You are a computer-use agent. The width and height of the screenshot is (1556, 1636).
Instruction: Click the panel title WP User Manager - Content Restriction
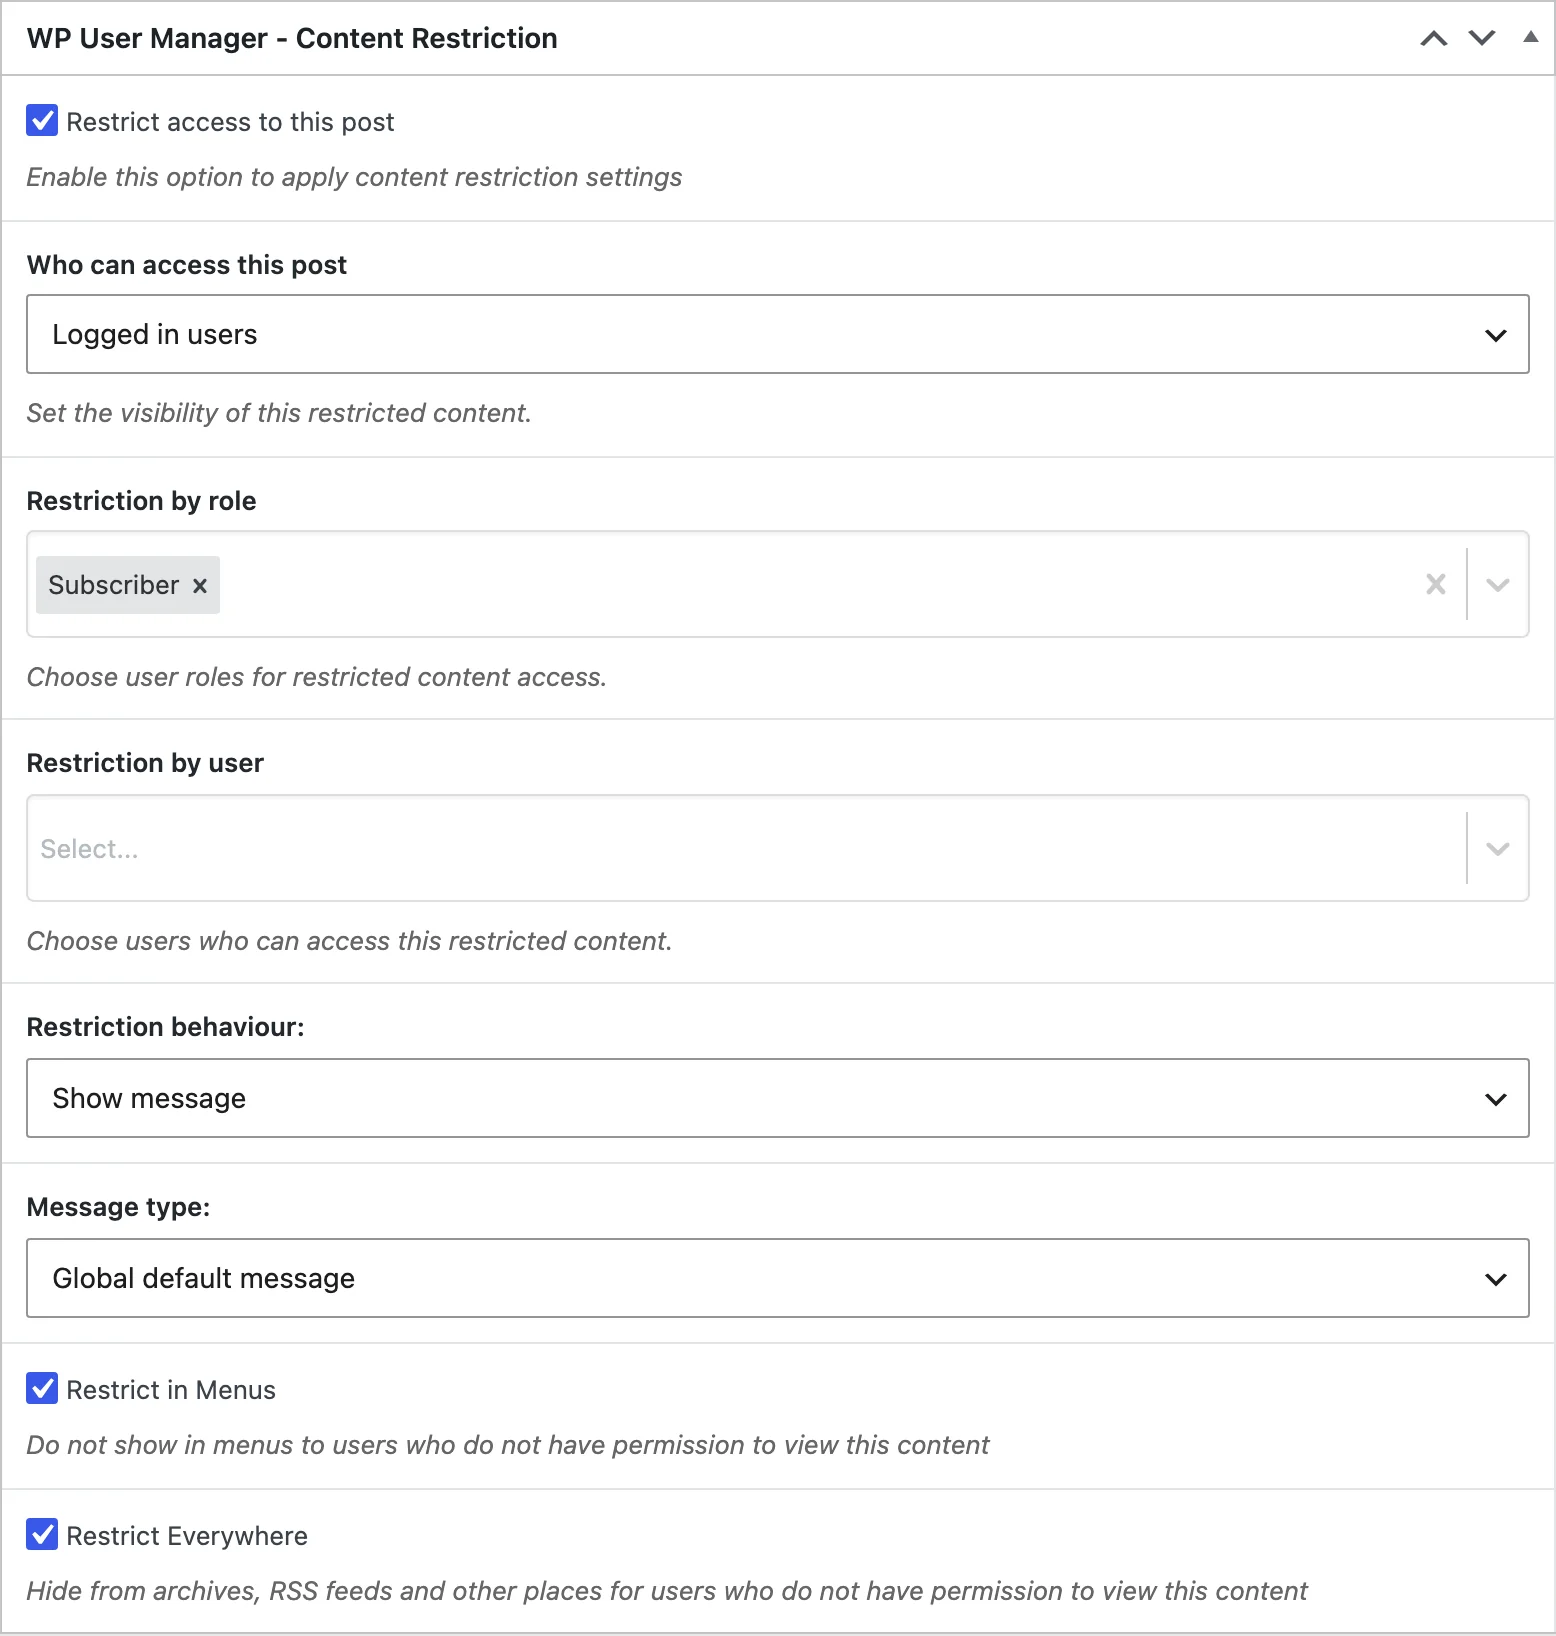tap(292, 38)
